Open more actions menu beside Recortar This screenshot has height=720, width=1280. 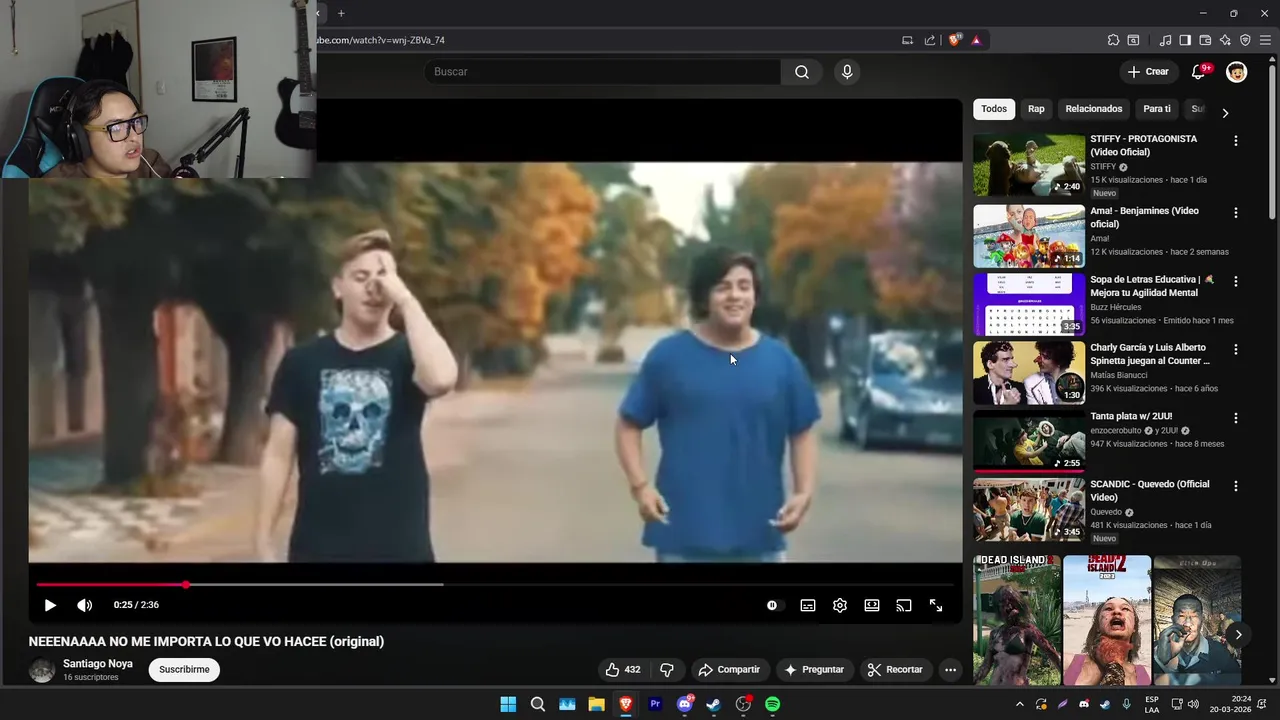[x=951, y=670]
